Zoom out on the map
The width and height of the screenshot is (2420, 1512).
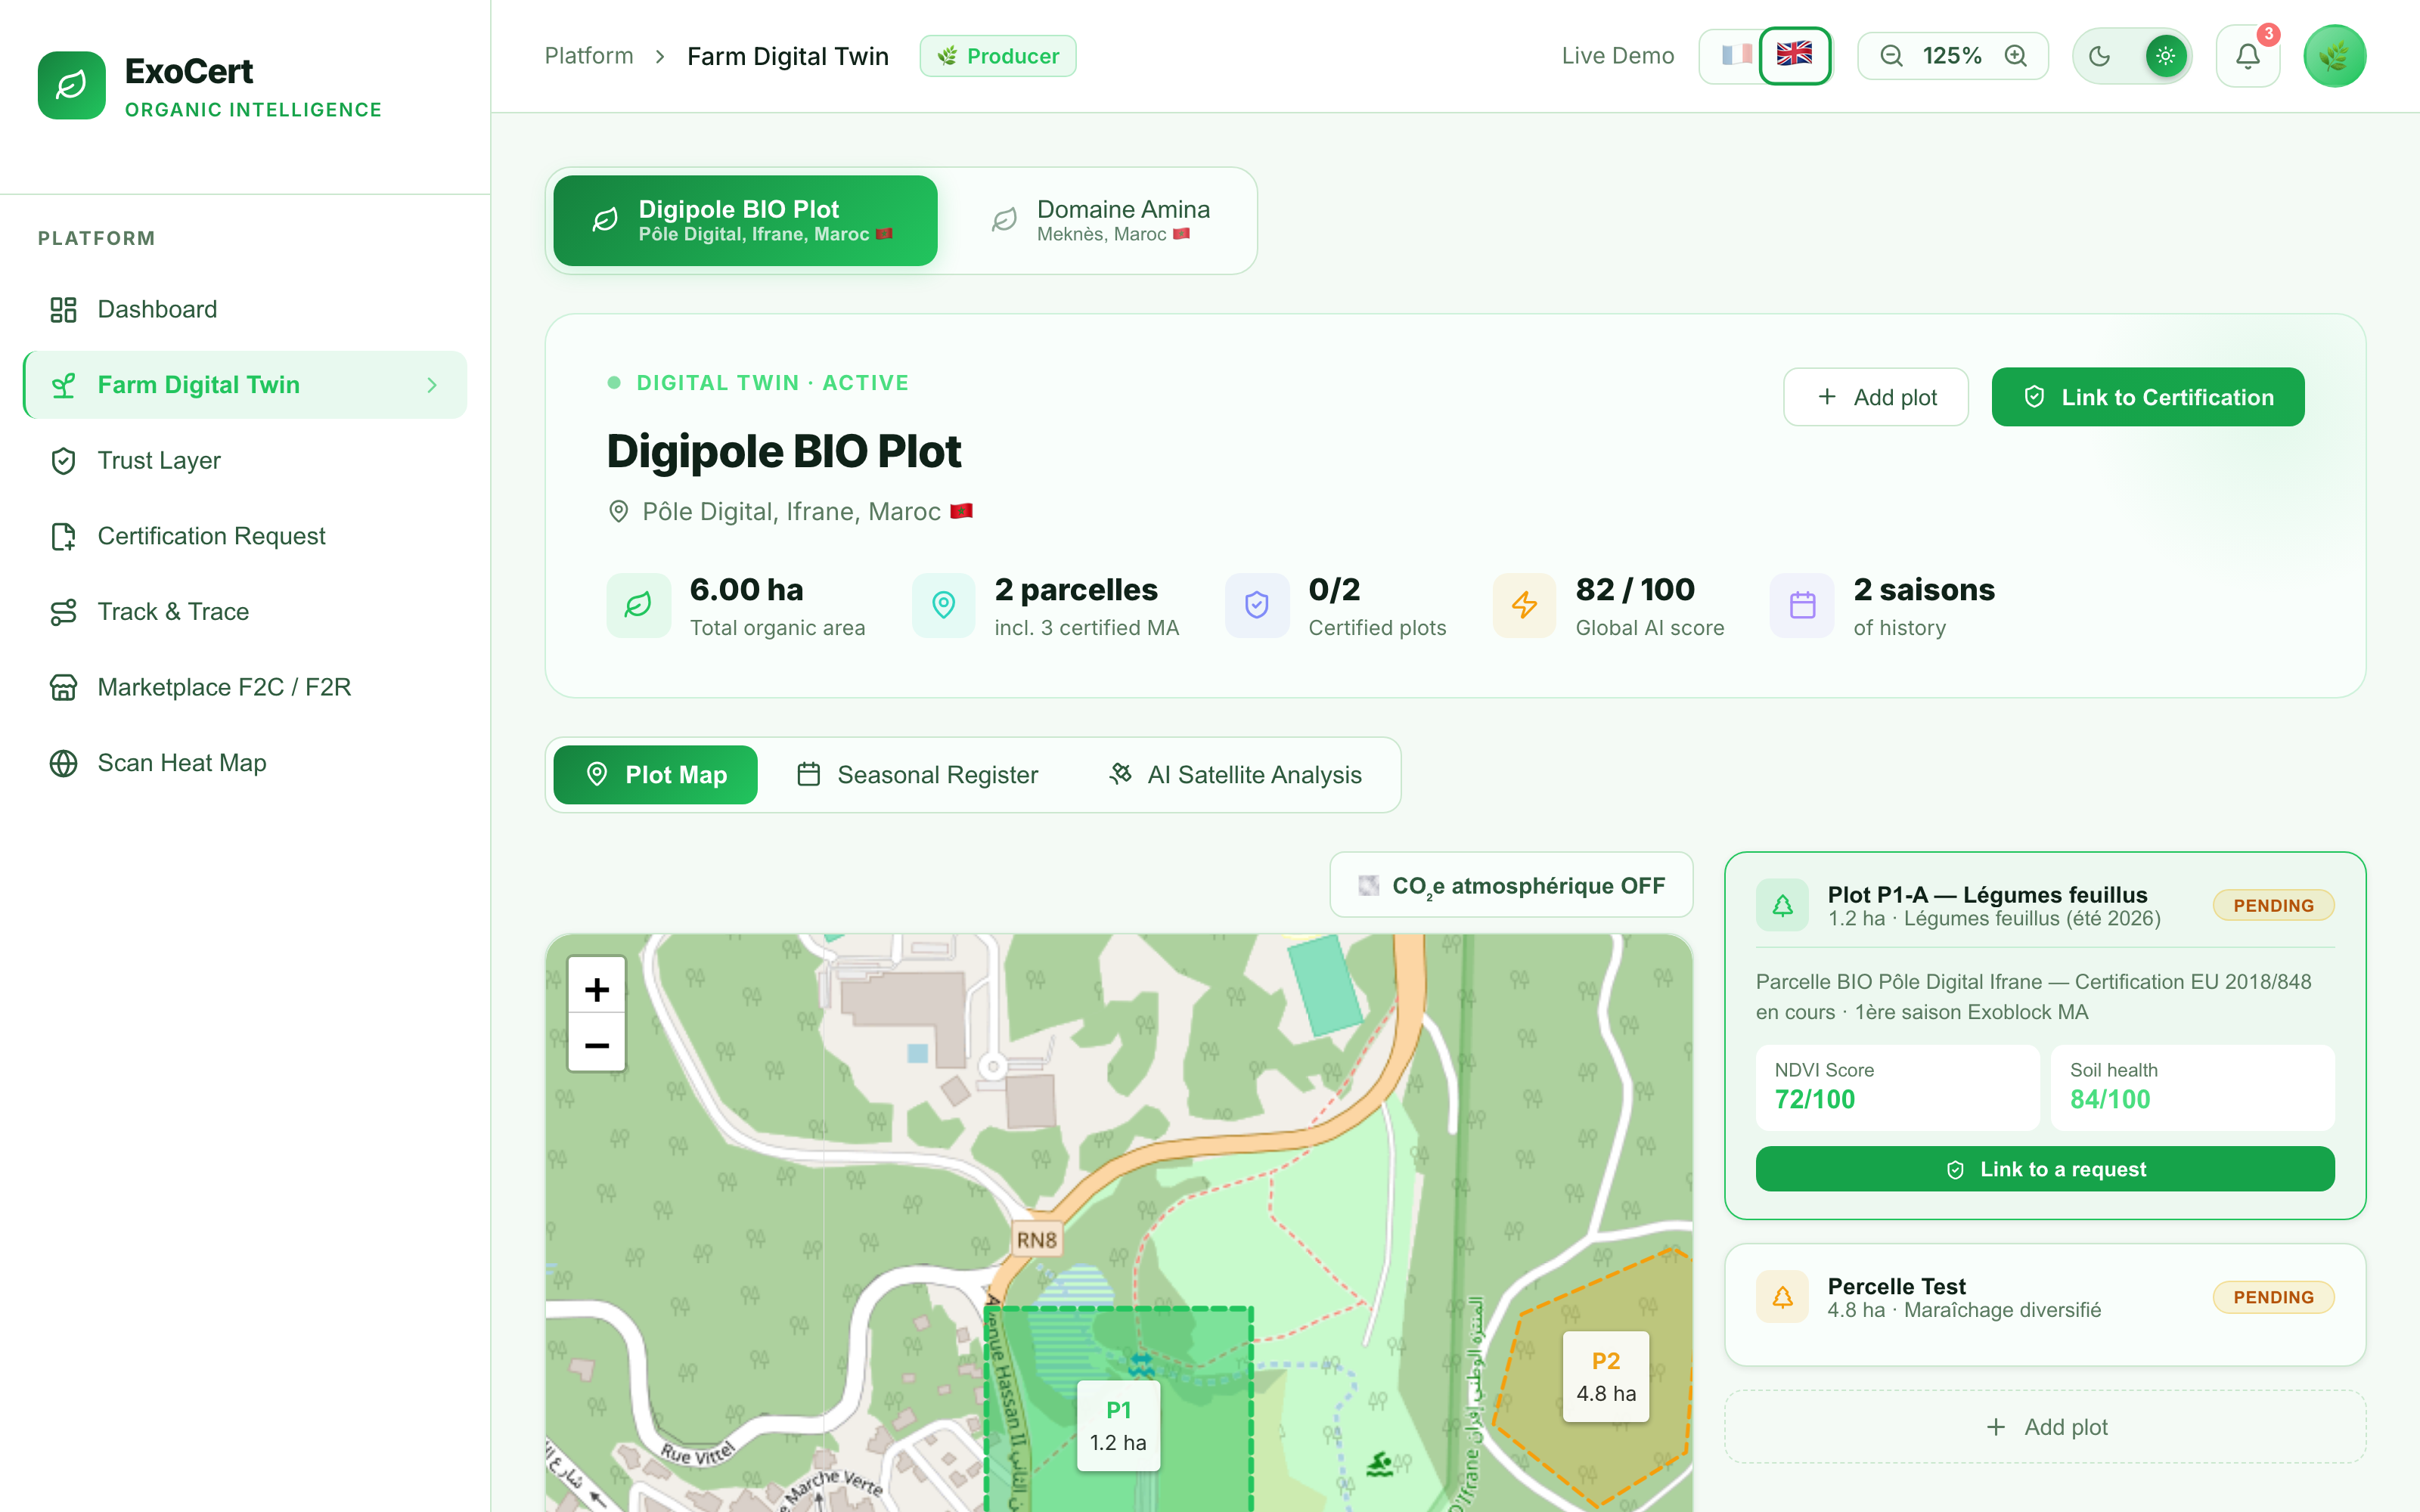coord(597,1045)
